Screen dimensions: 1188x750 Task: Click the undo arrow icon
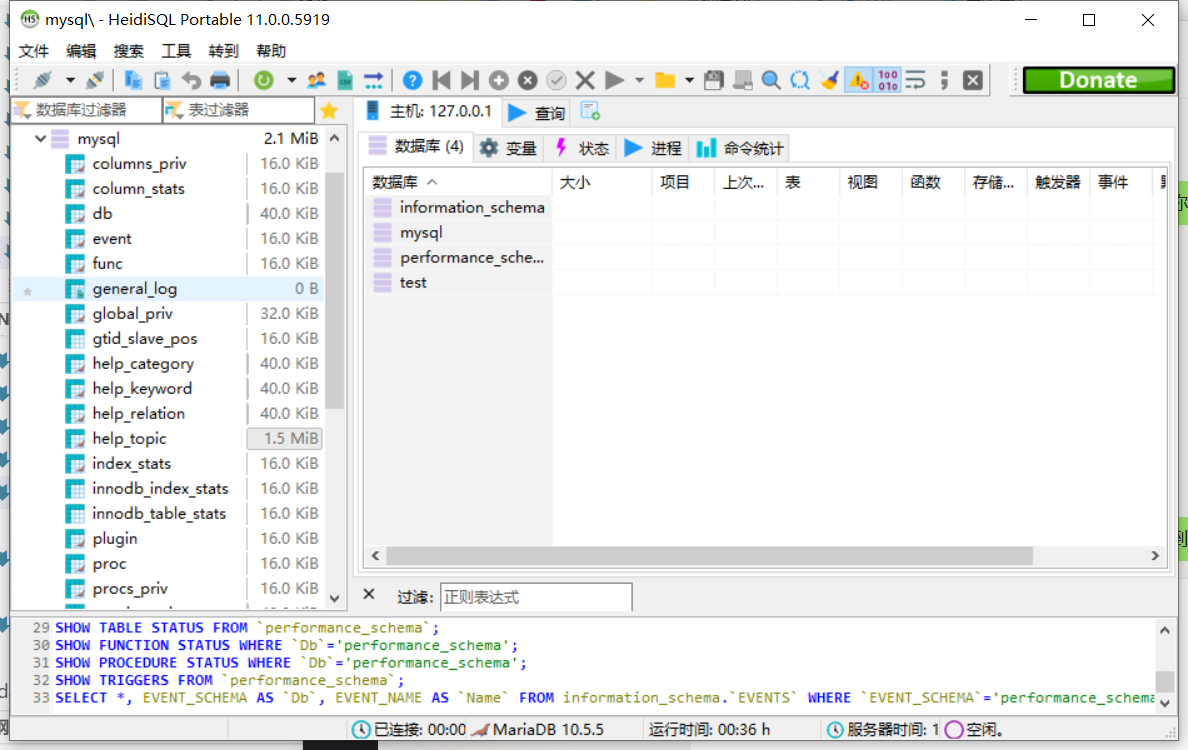coord(191,80)
